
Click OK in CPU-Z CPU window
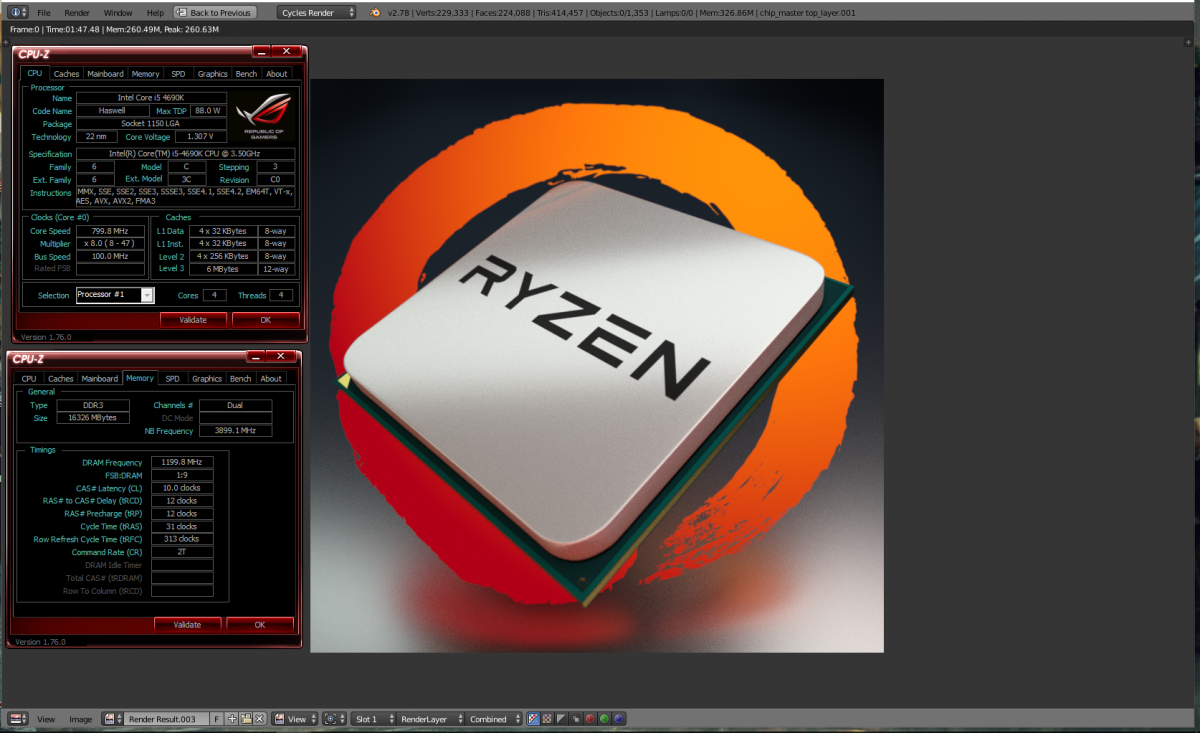265,320
